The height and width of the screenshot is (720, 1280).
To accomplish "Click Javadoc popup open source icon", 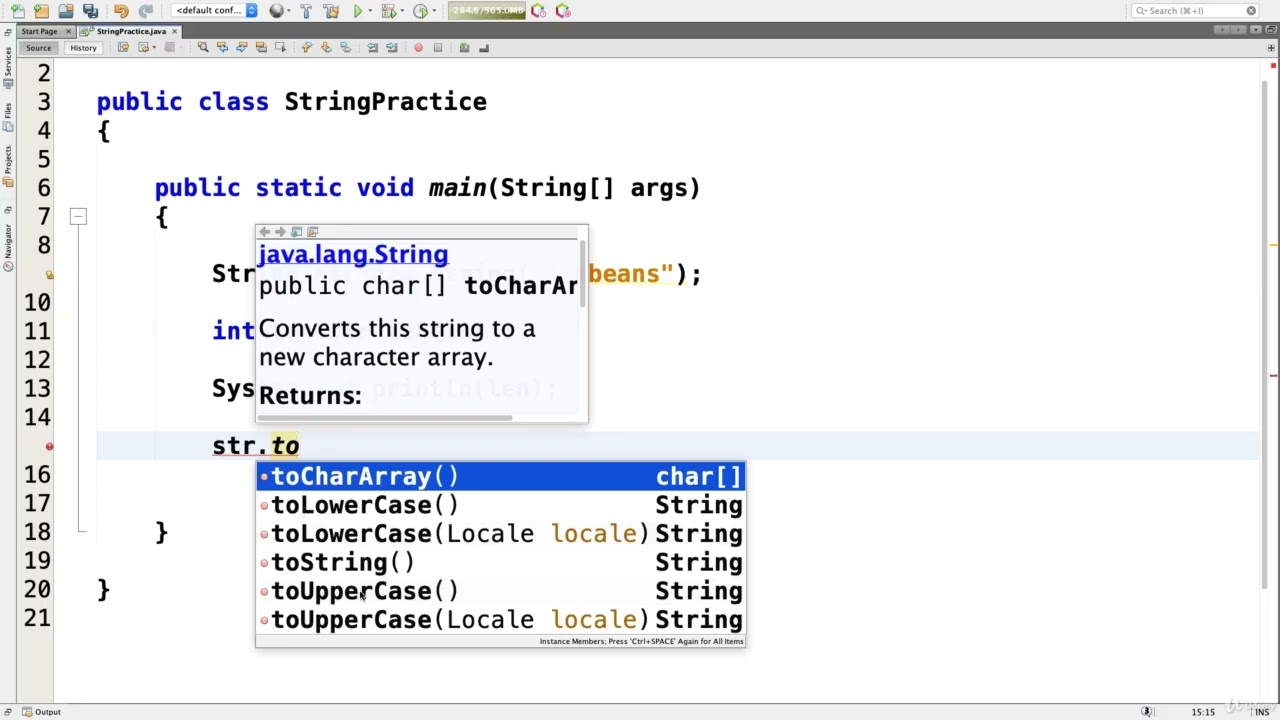I will point(312,232).
